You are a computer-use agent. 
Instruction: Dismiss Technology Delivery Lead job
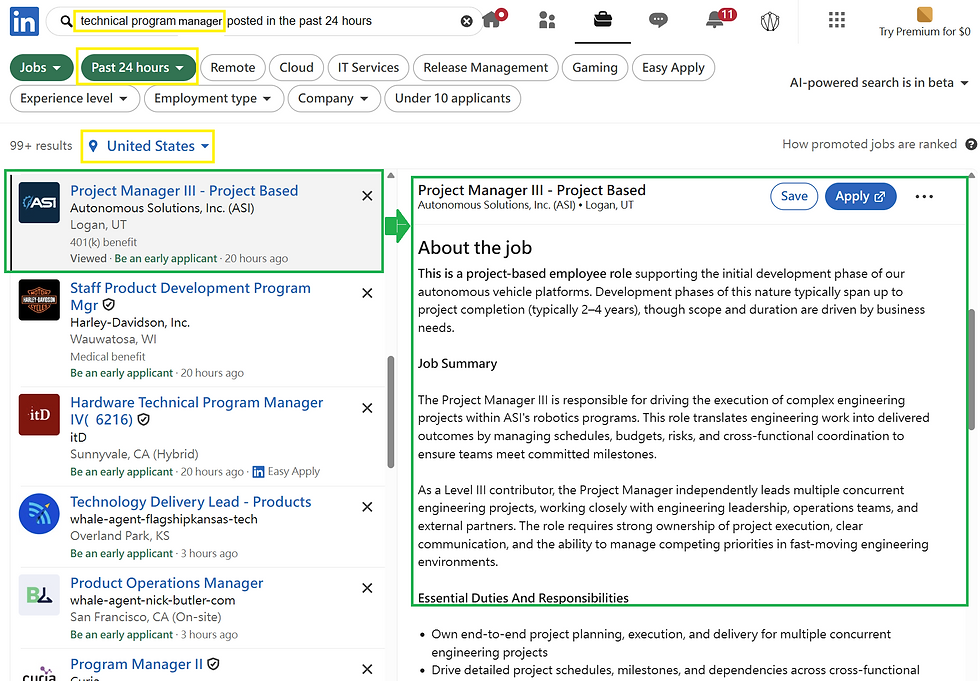tap(368, 507)
